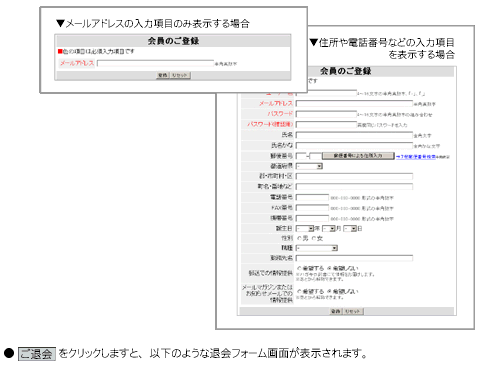Click リセット button in the email-only form

[x=180, y=75]
